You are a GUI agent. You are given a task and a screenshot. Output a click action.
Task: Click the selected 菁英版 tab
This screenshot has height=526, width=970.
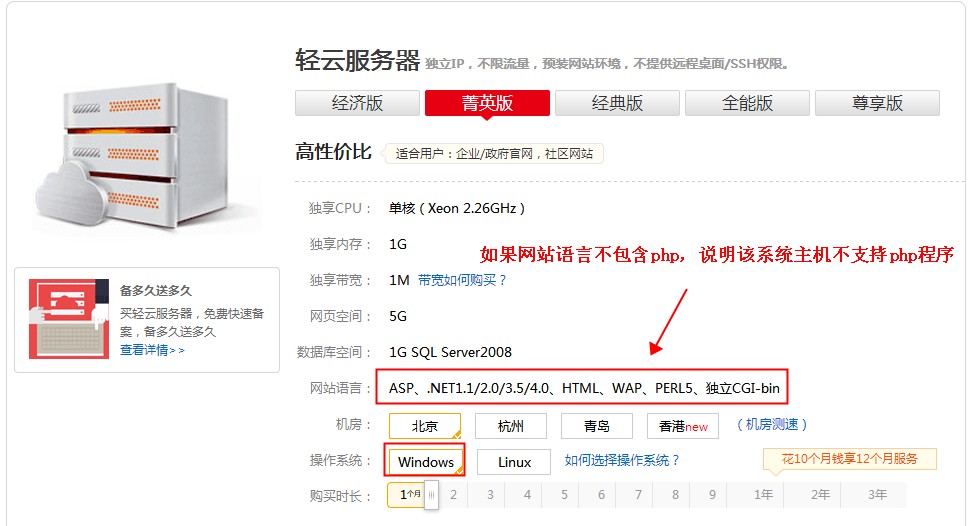tap(487, 103)
